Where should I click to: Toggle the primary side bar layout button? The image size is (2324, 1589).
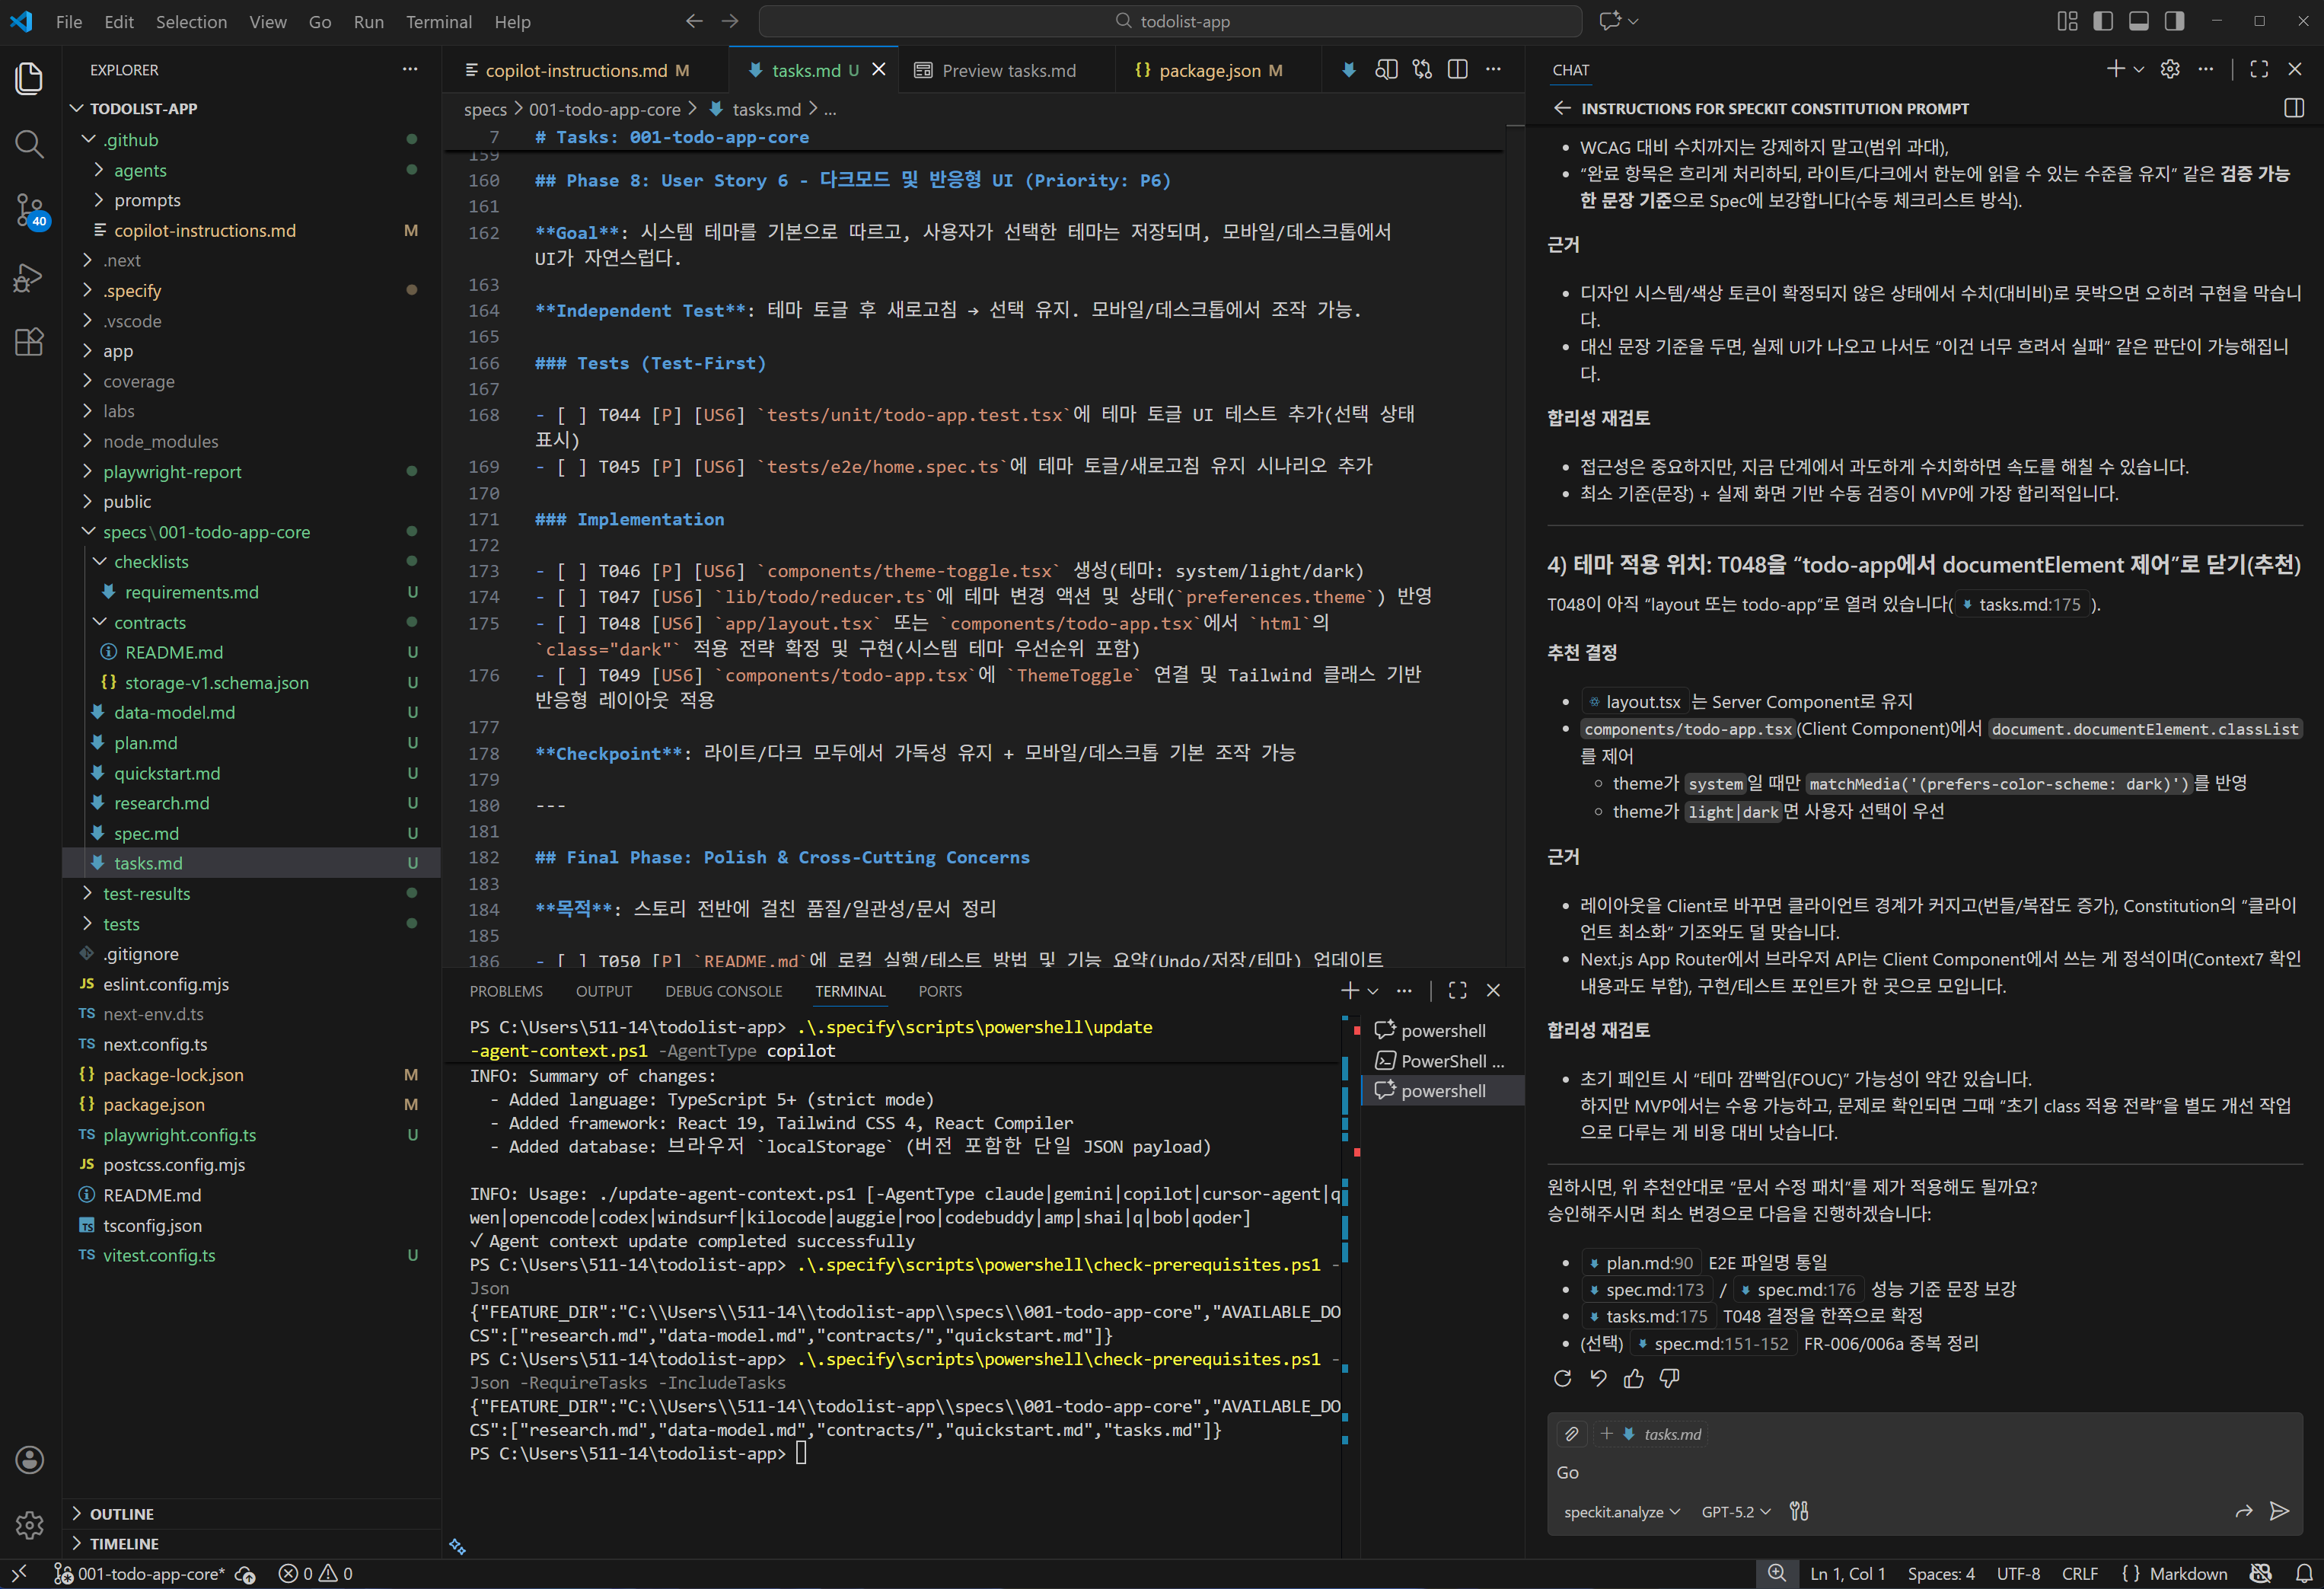pos(2103,21)
